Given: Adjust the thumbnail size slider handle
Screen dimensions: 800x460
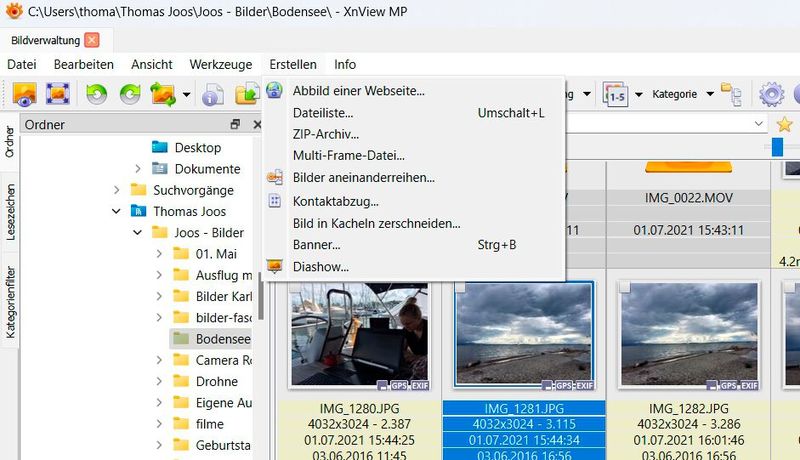Looking at the screenshot, I should 777,147.
